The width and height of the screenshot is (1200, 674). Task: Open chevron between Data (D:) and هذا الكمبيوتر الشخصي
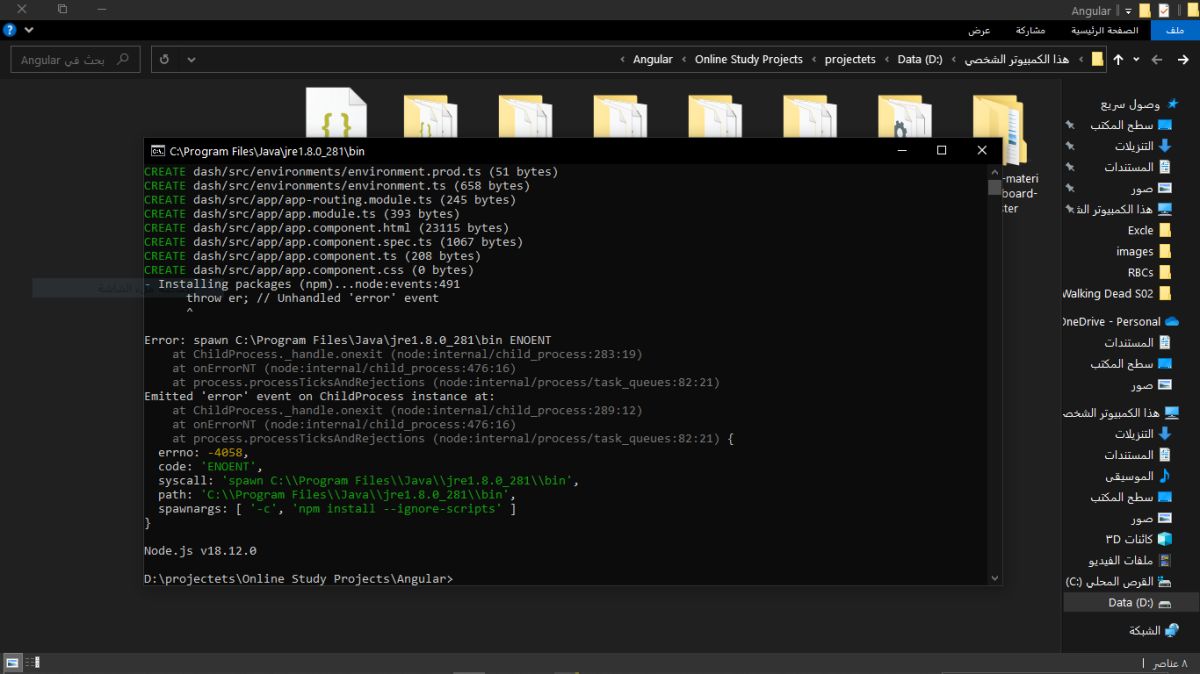pos(954,59)
